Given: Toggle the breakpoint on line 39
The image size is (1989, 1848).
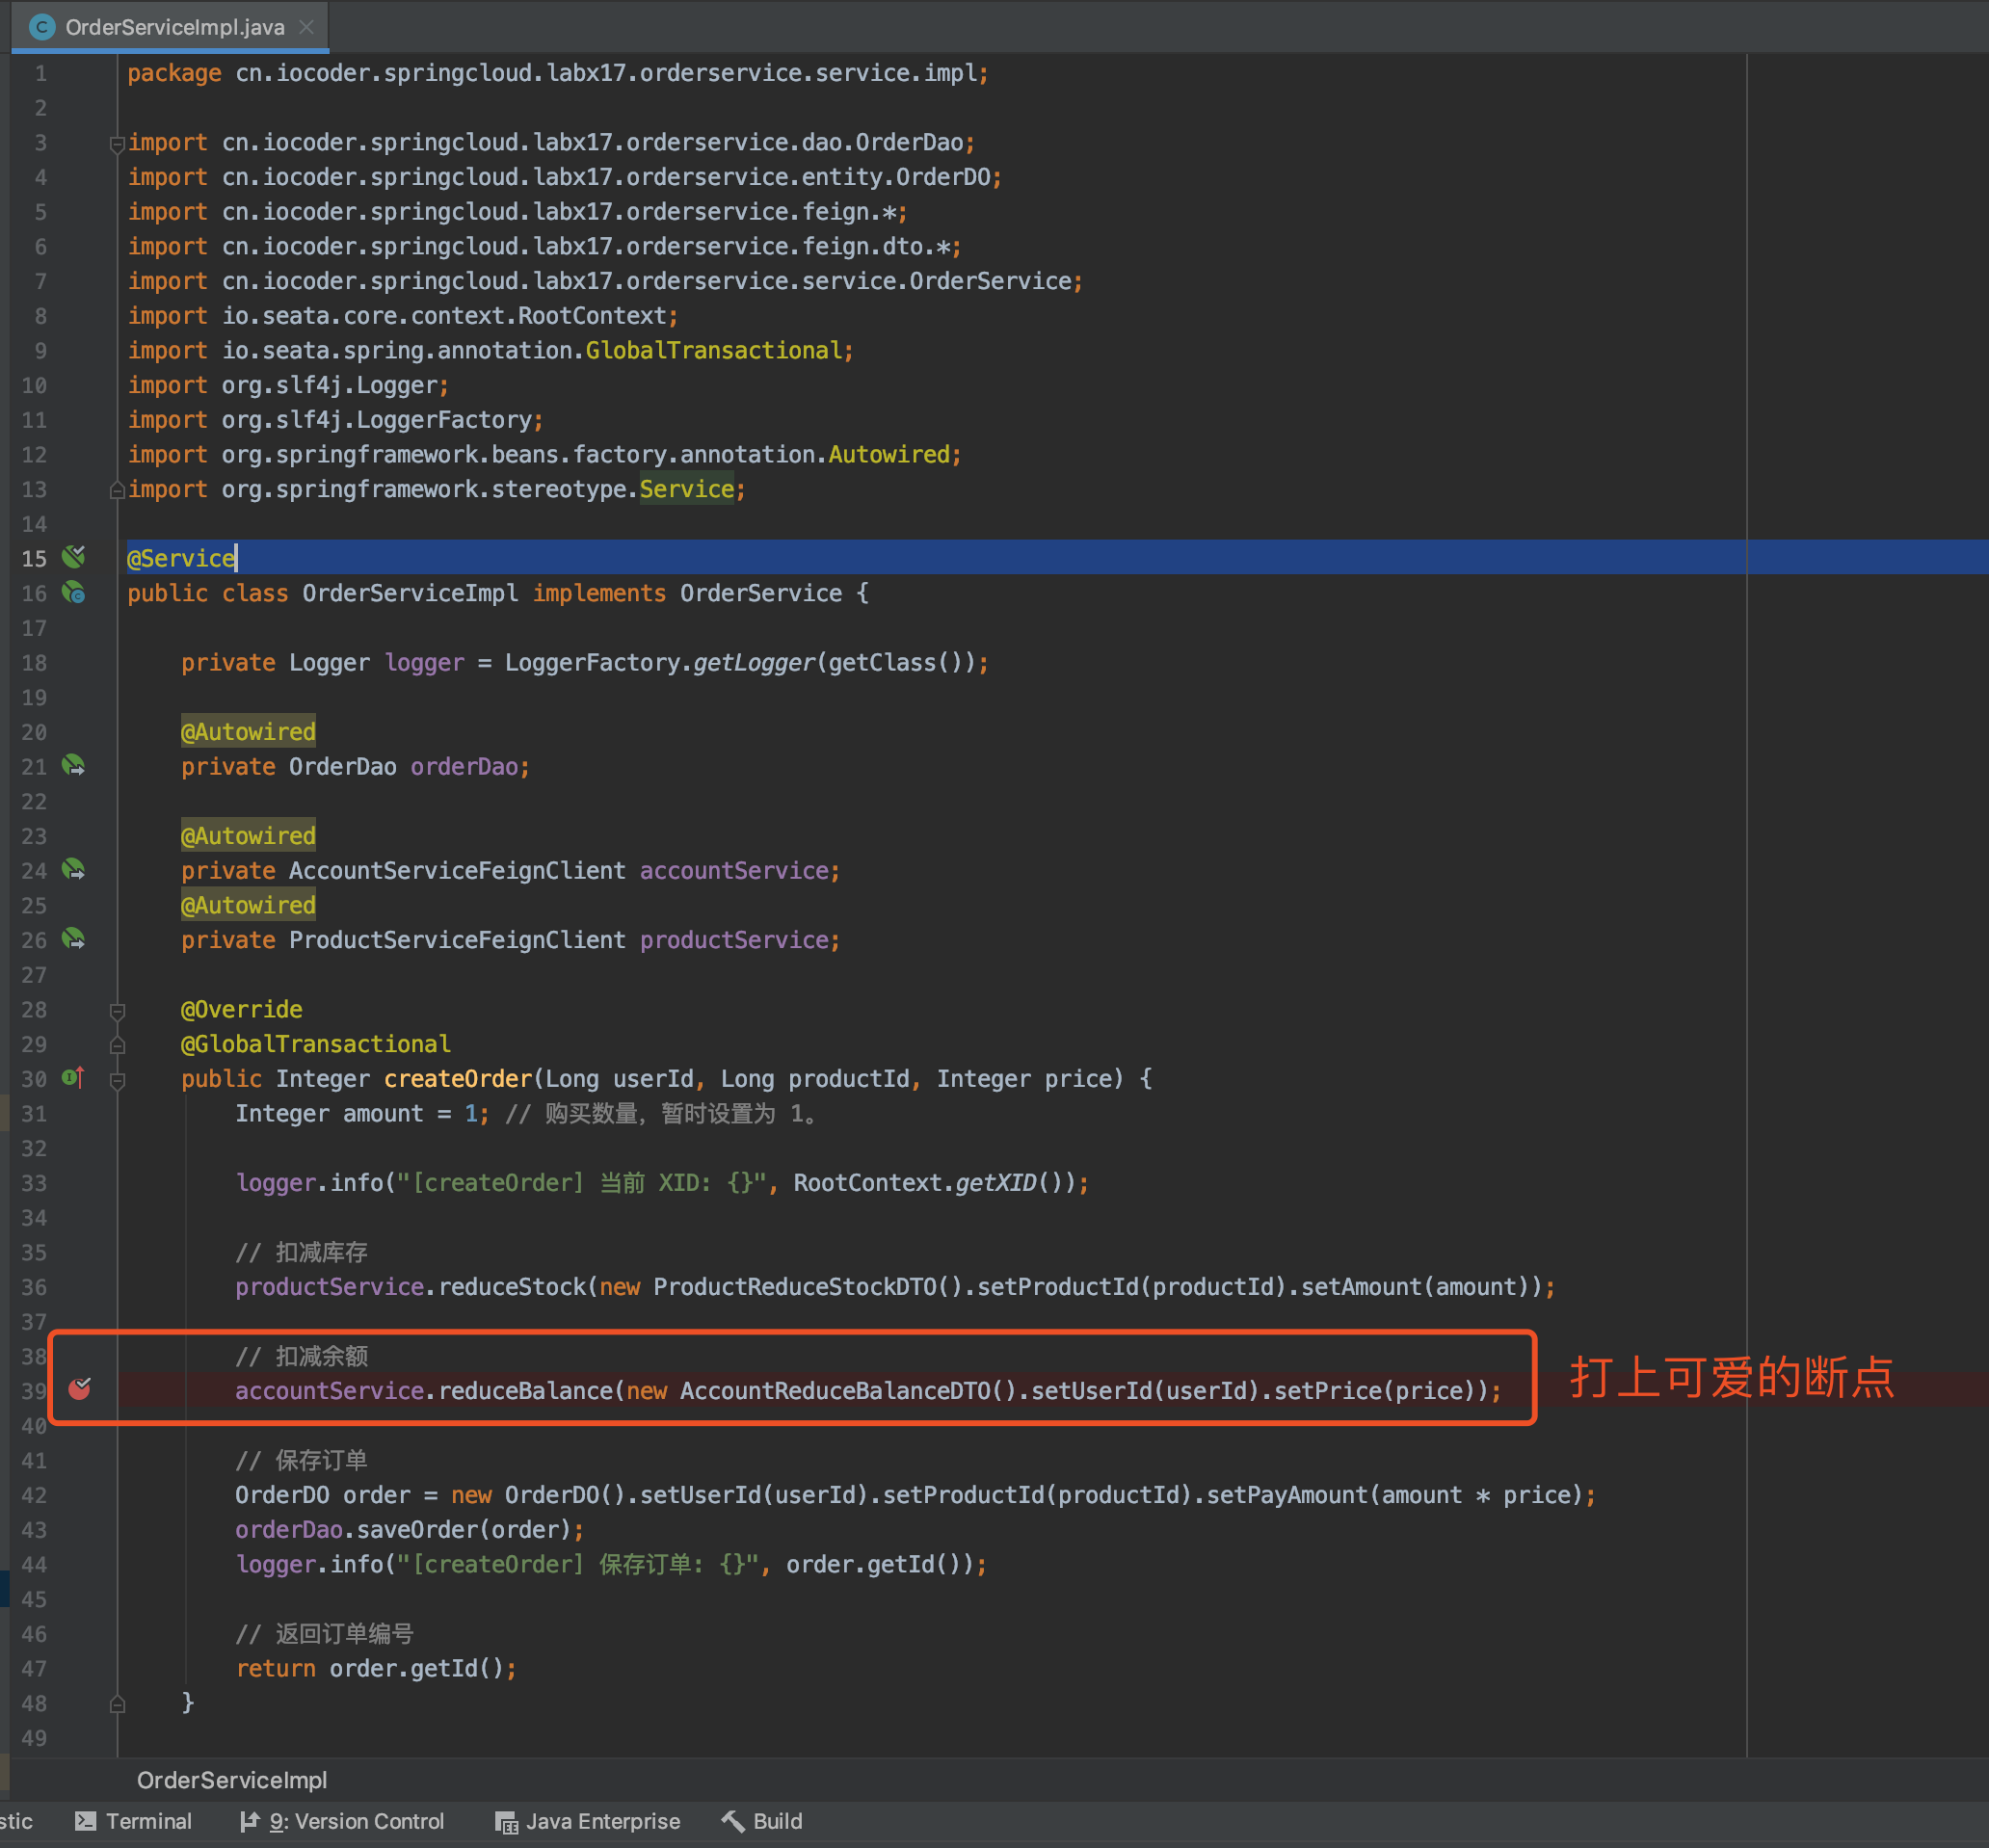Looking at the screenshot, I should click(x=80, y=1389).
